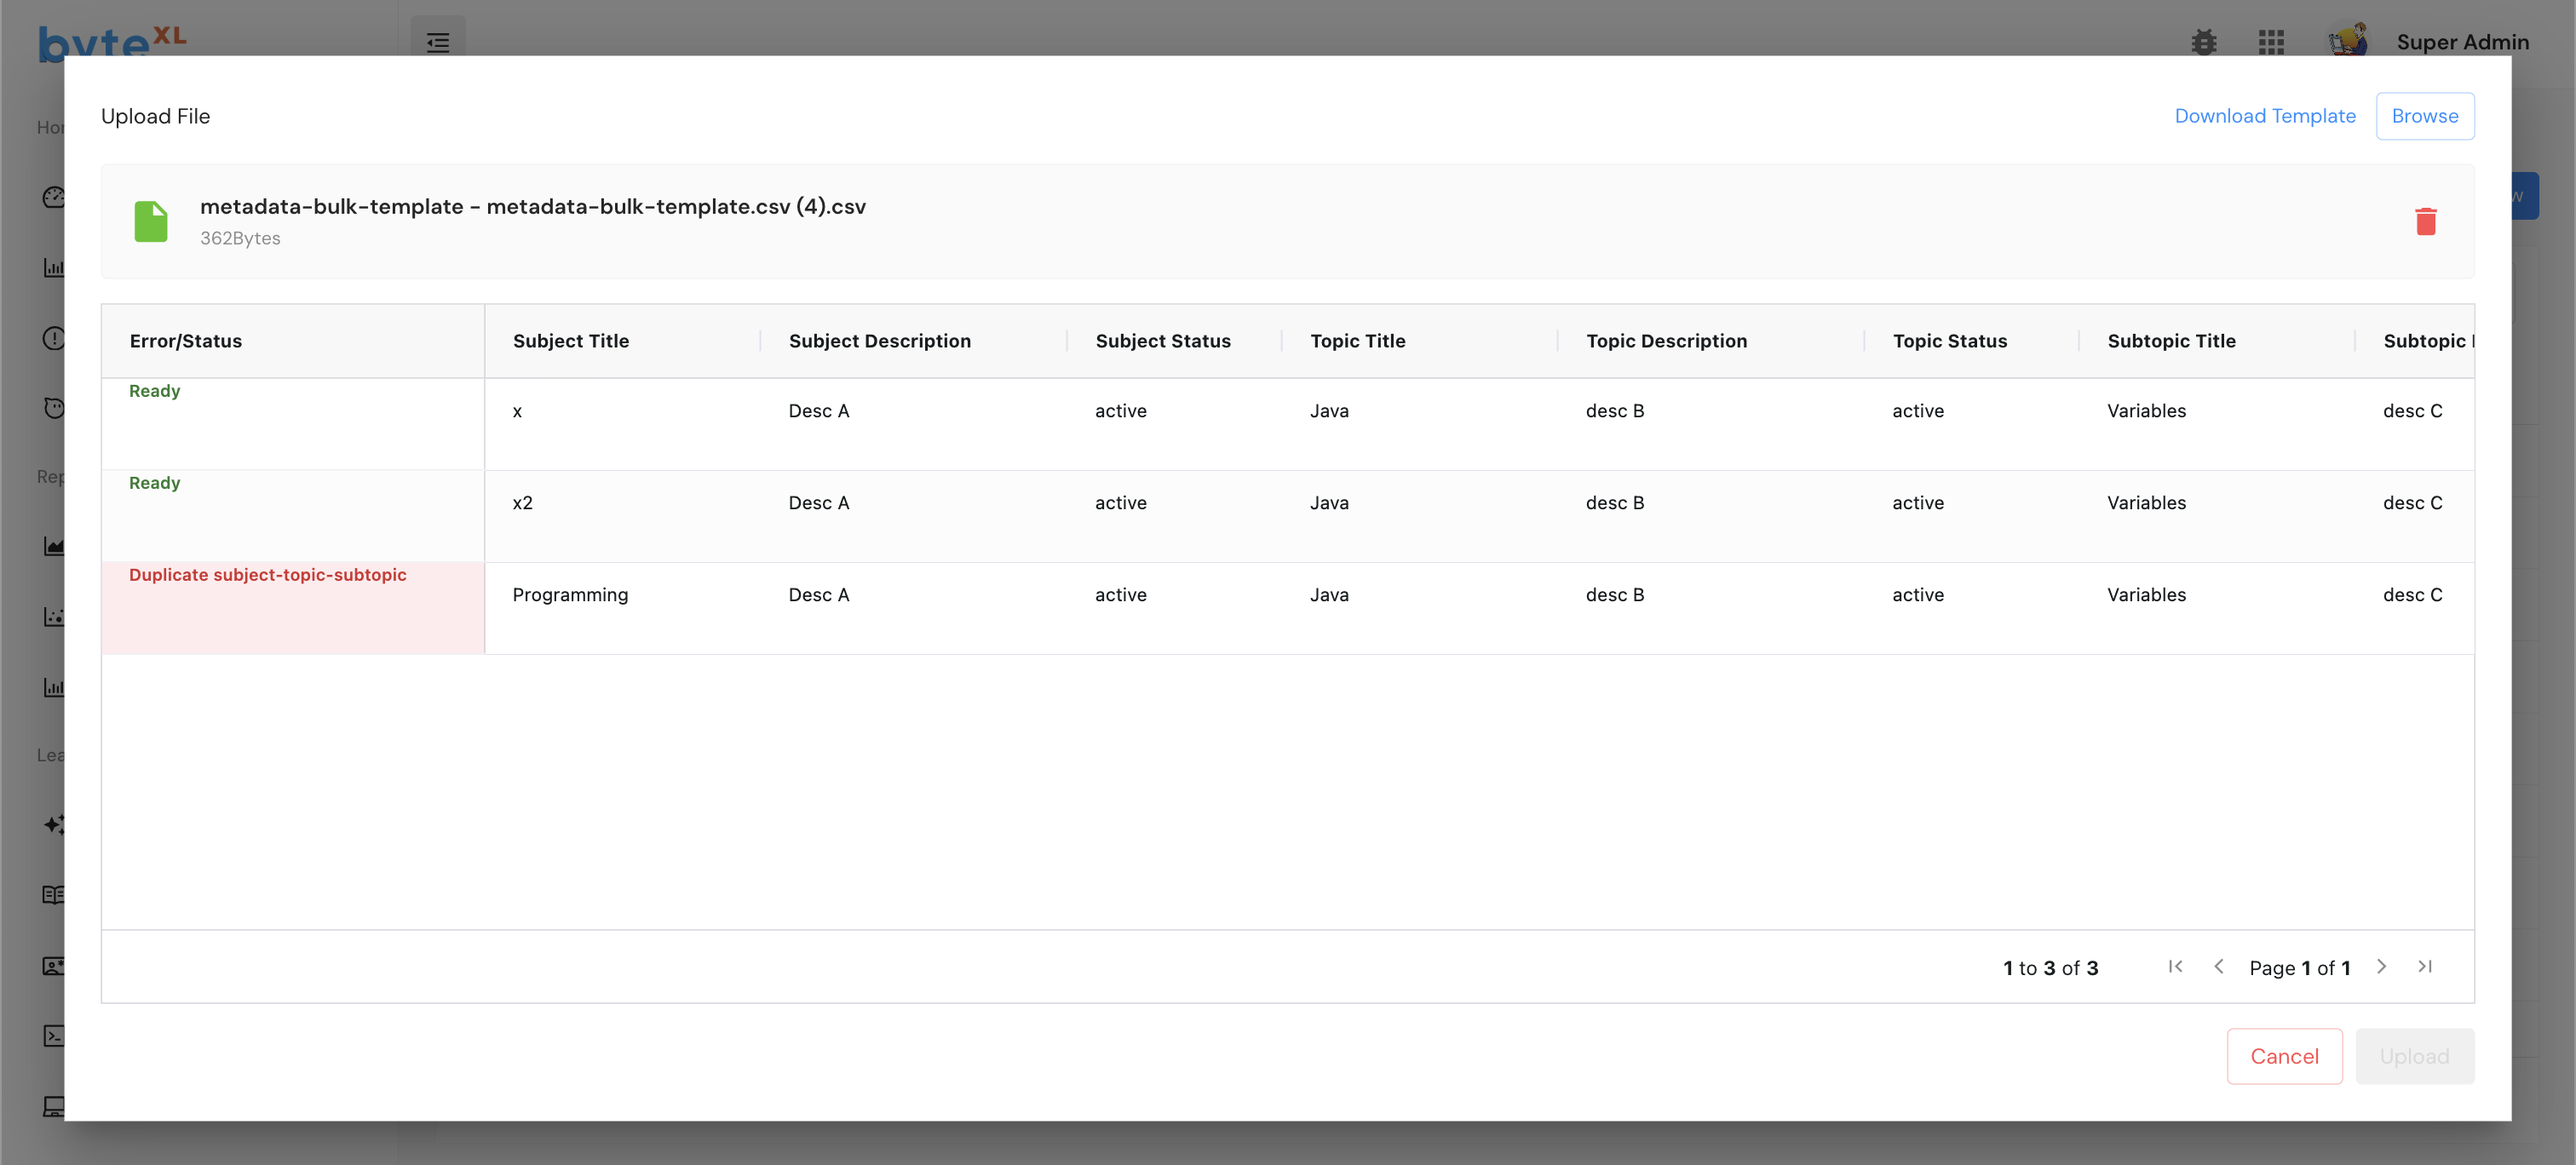Click the Download Template link
2576x1165 pixels.
click(2264, 116)
